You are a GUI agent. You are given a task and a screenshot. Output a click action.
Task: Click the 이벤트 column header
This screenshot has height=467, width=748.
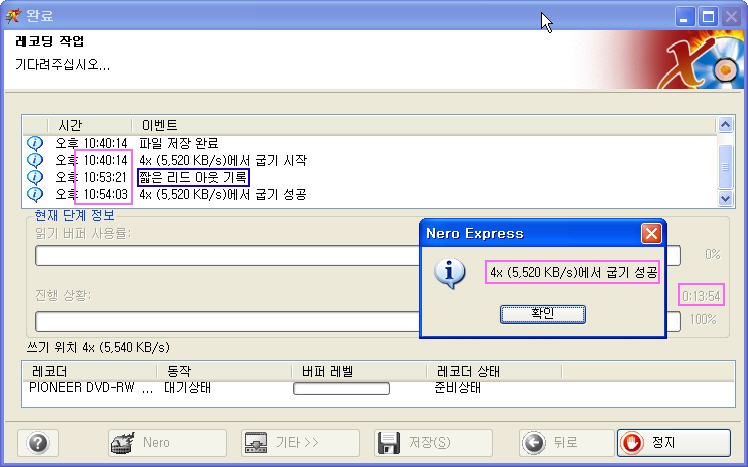[x=160, y=125]
